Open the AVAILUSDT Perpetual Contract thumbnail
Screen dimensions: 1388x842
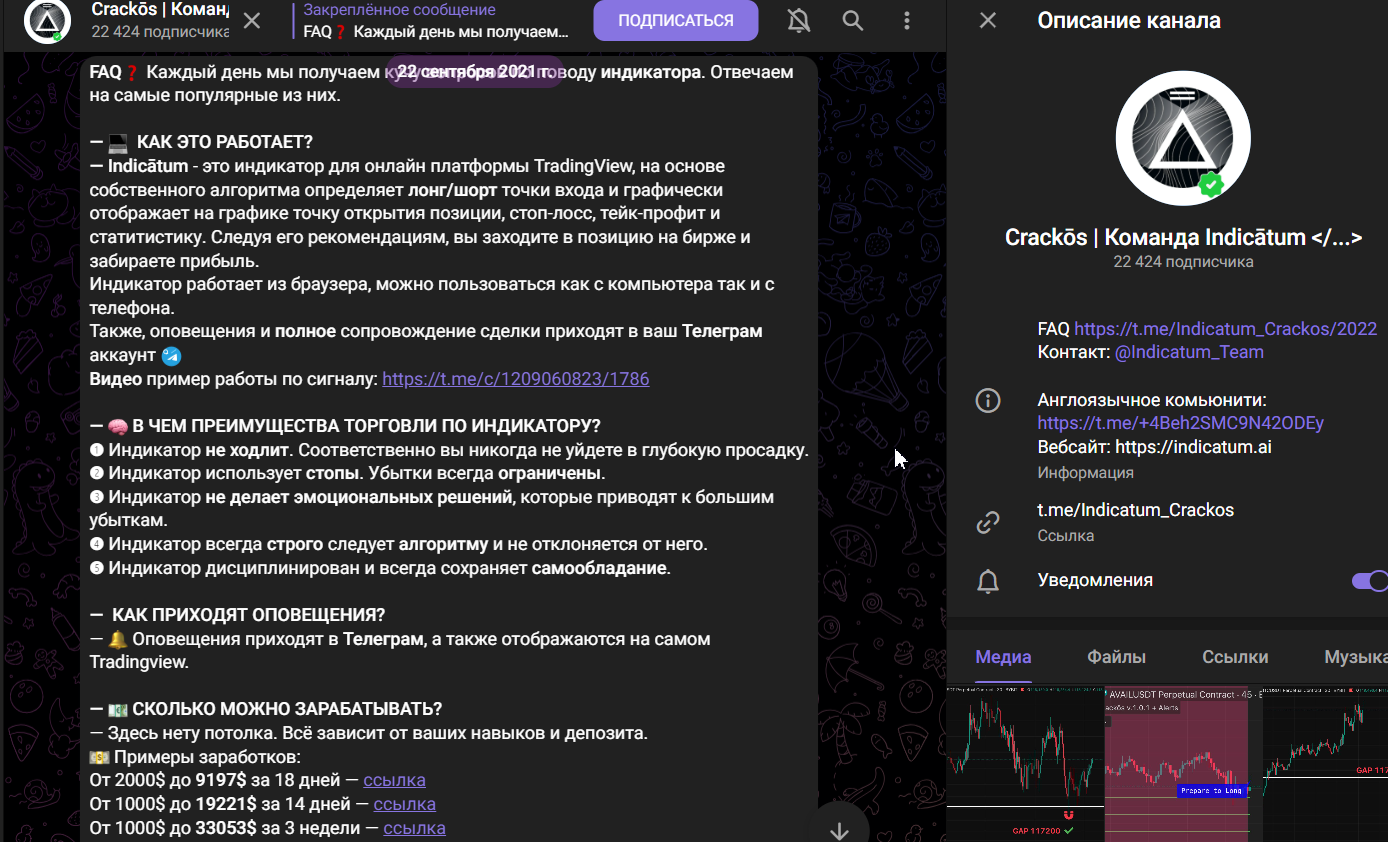coord(1183,764)
